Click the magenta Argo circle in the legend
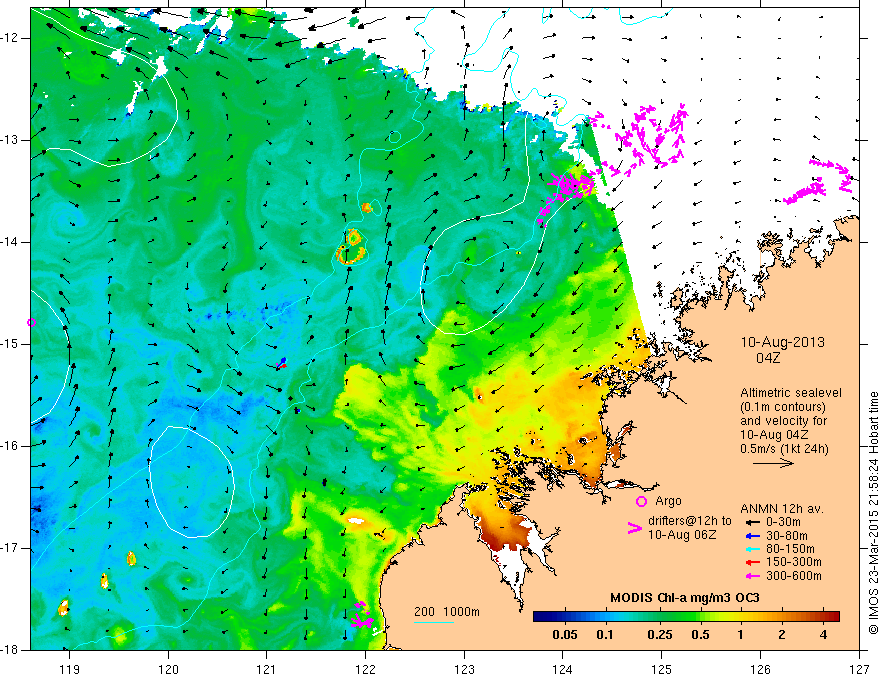 click(x=641, y=502)
